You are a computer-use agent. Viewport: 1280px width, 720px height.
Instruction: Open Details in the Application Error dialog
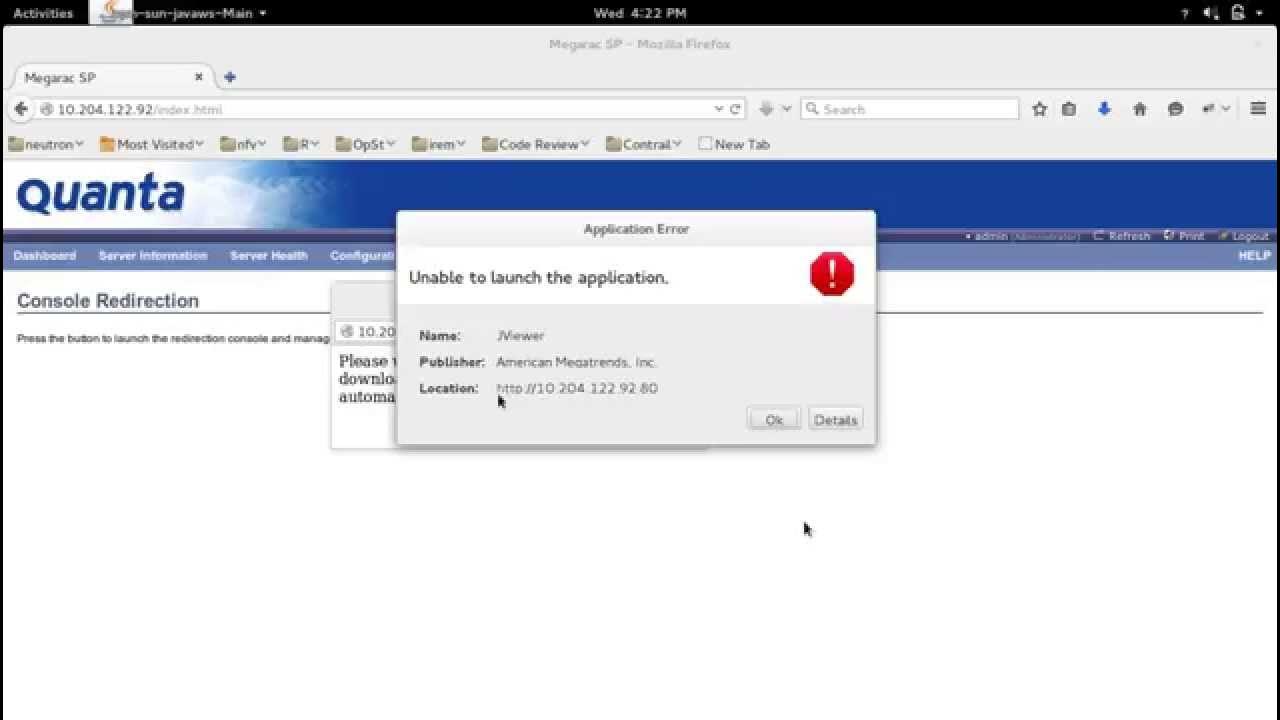coord(835,420)
